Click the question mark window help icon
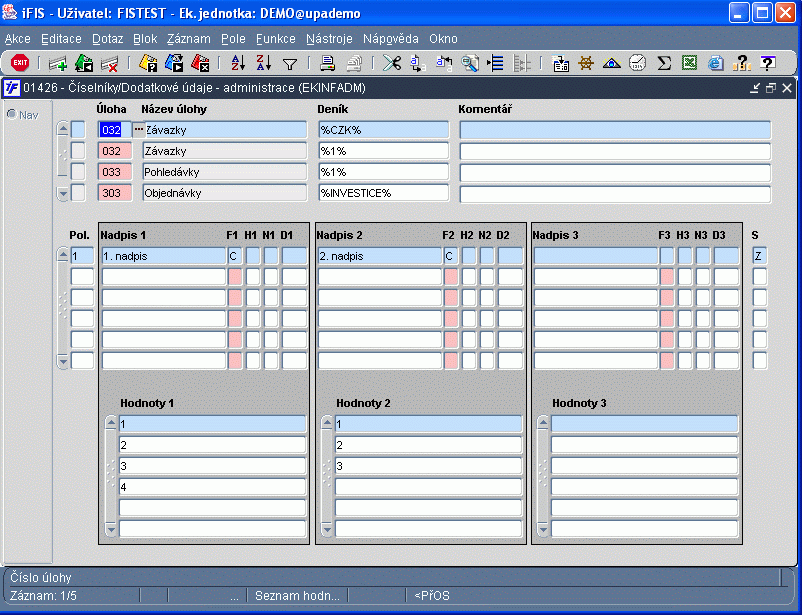 767,63
